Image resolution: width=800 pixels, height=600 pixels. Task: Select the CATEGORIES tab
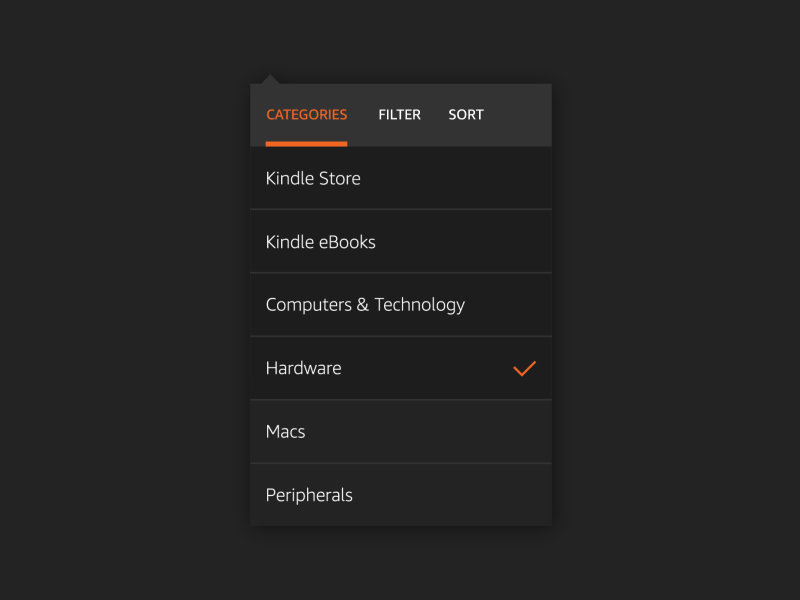click(306, 114)
